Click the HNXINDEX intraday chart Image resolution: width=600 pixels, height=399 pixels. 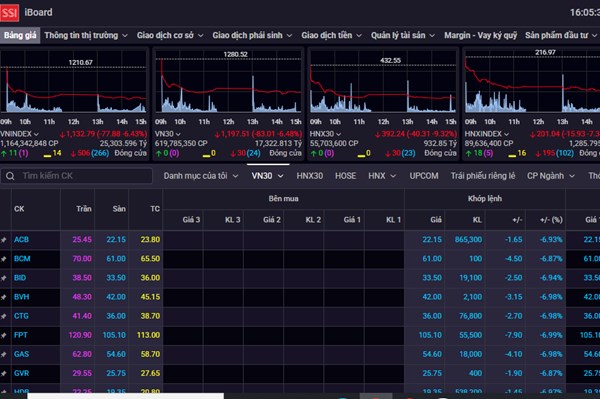[x=532, y=82]
